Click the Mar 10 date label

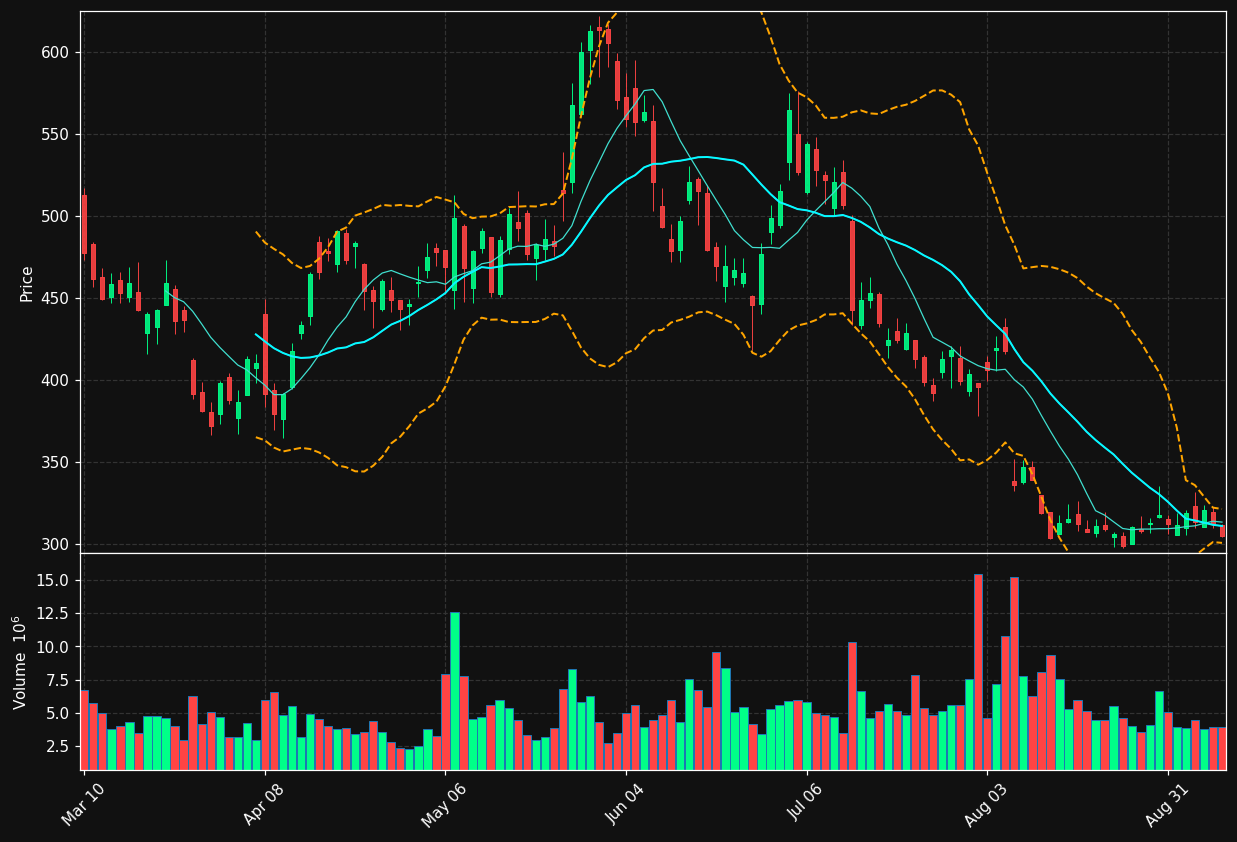pyautogui.click(x=81, y=805)
